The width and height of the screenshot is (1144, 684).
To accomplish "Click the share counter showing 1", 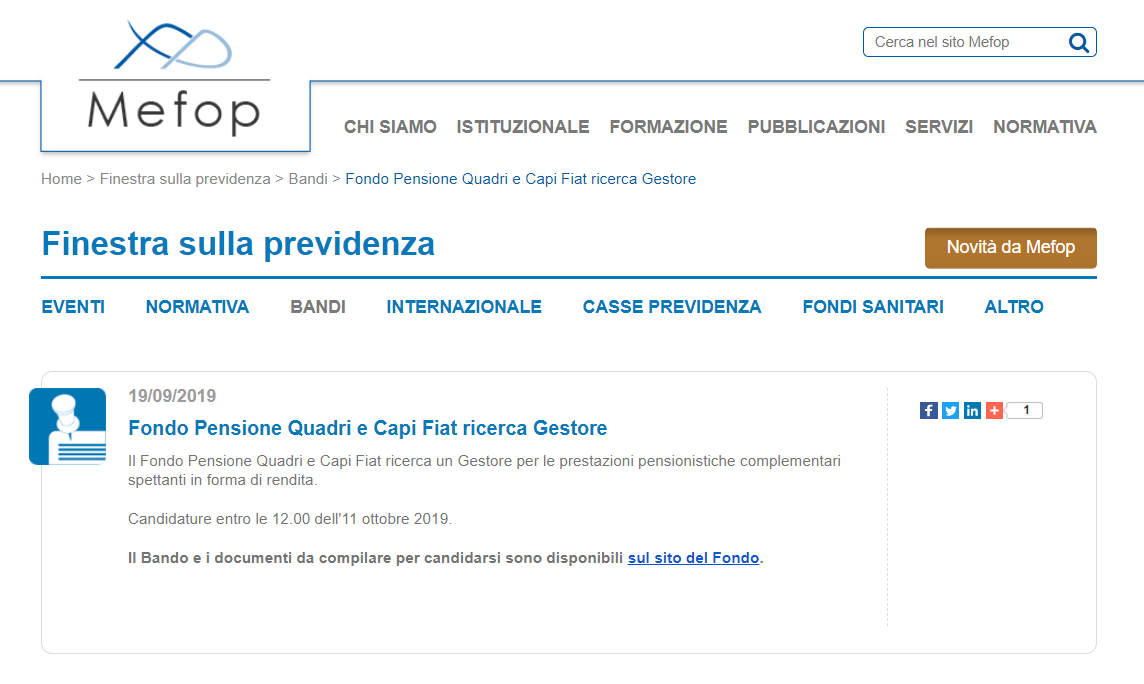I will [1025, 411].
